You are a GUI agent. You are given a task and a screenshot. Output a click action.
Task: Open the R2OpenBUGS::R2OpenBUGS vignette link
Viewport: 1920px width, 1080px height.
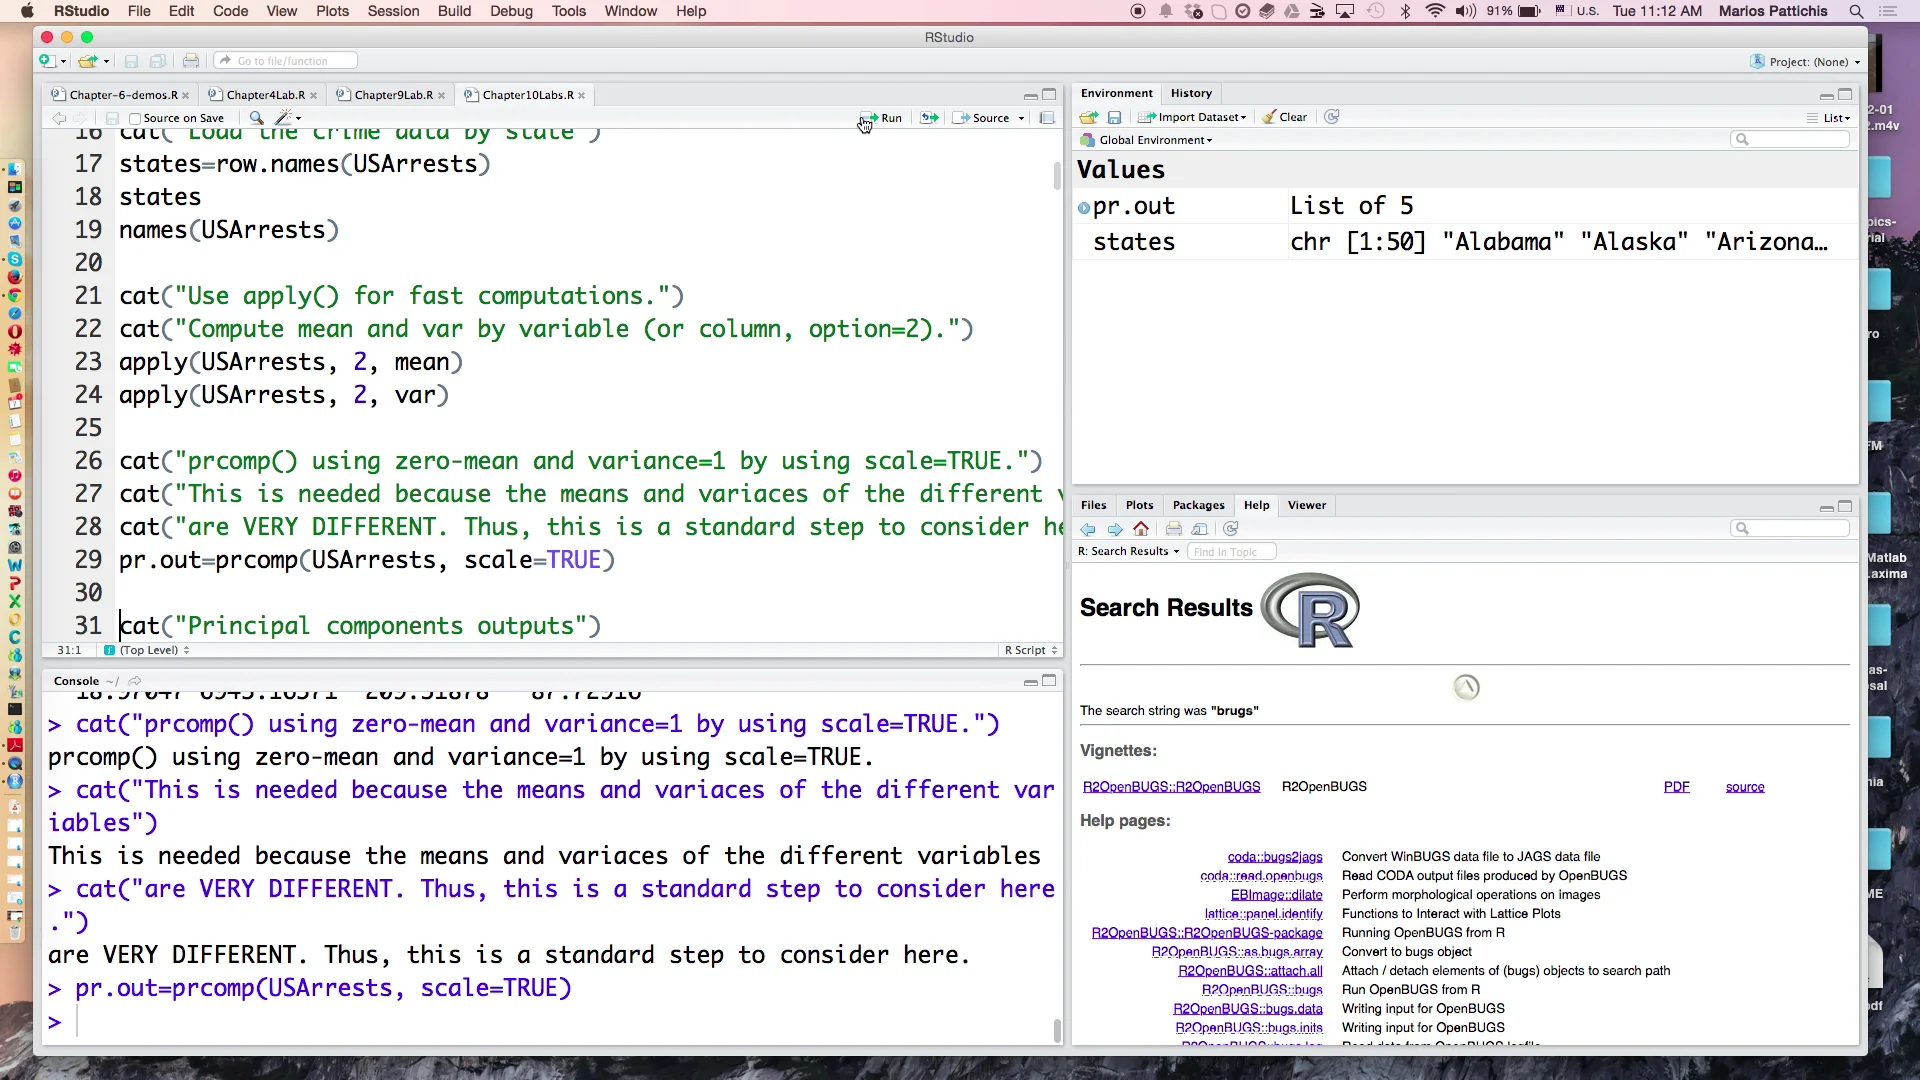click(1171, 787)
